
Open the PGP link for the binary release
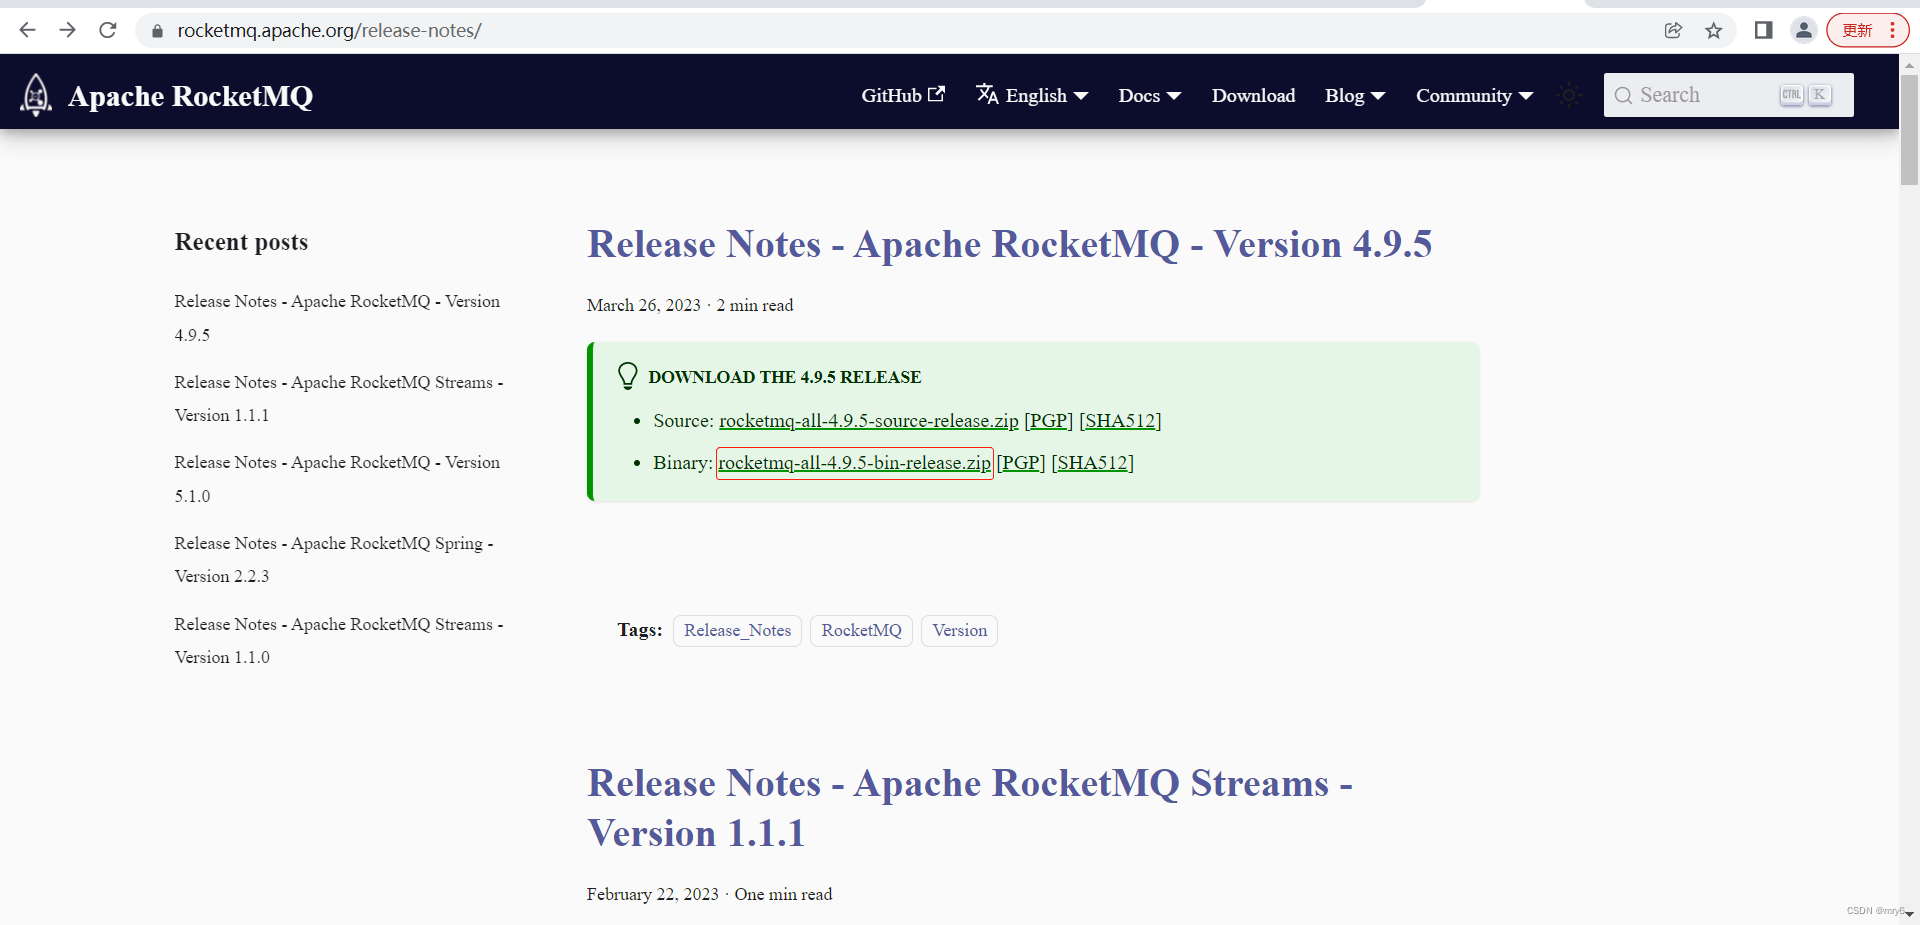coord(1020,463)
